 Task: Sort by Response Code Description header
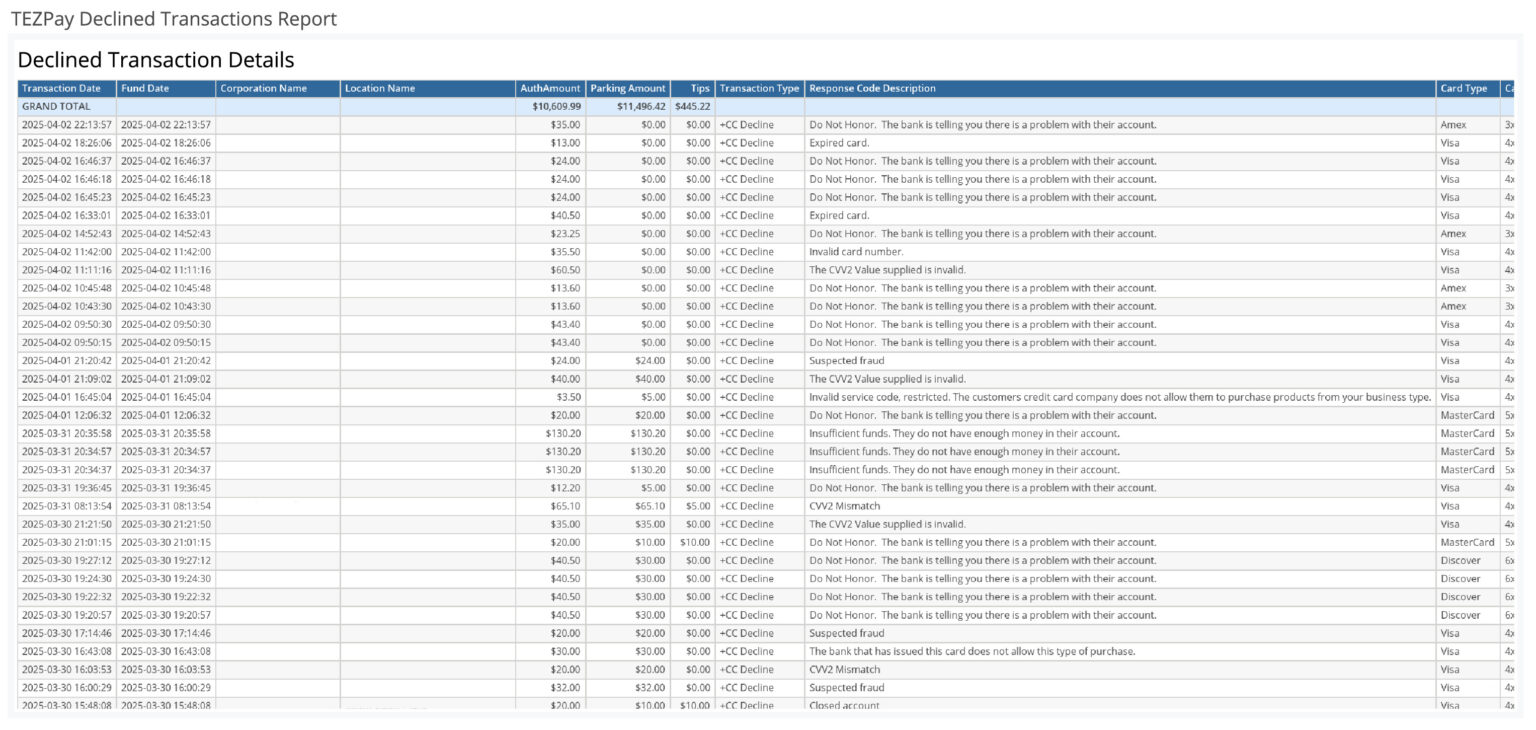872,88
